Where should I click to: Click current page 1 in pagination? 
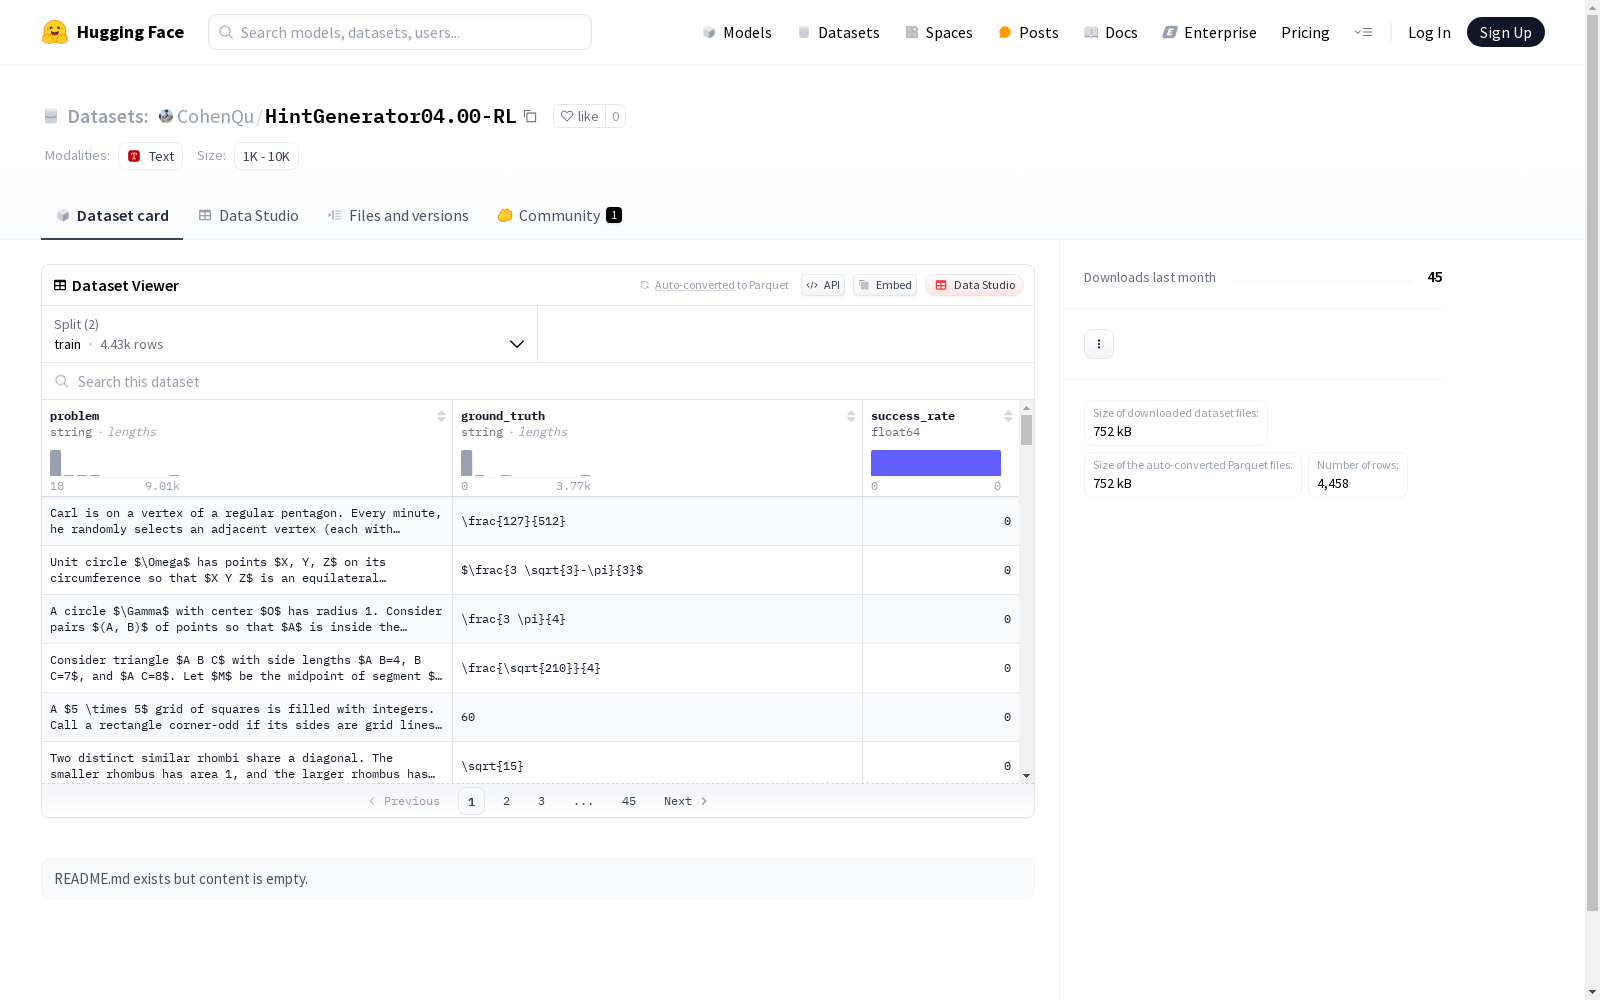[472, 801]
